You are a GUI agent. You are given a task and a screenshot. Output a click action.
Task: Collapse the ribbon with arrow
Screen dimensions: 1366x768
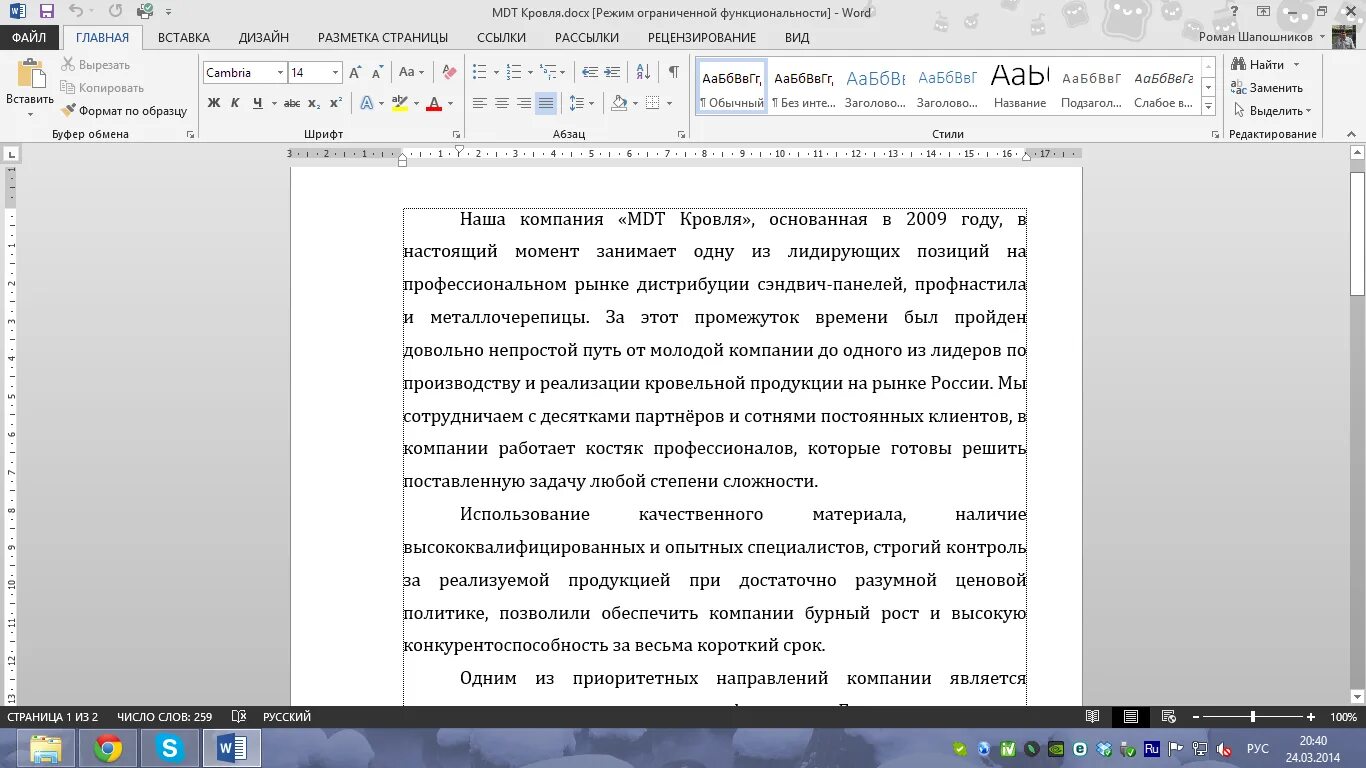1353,134
